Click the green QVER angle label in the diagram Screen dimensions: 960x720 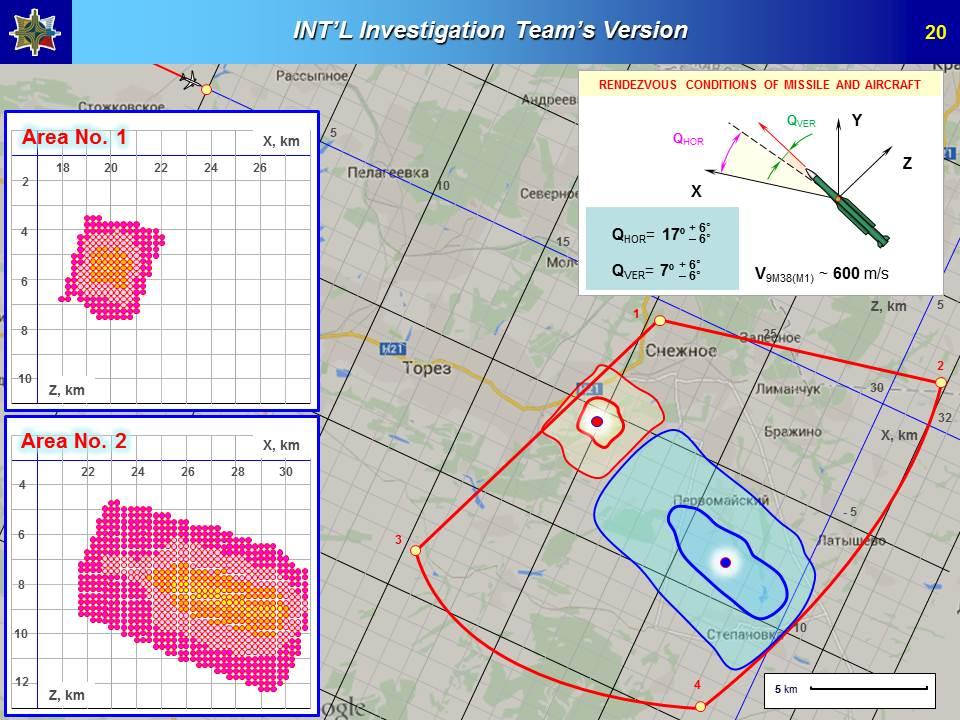(801, 121)
